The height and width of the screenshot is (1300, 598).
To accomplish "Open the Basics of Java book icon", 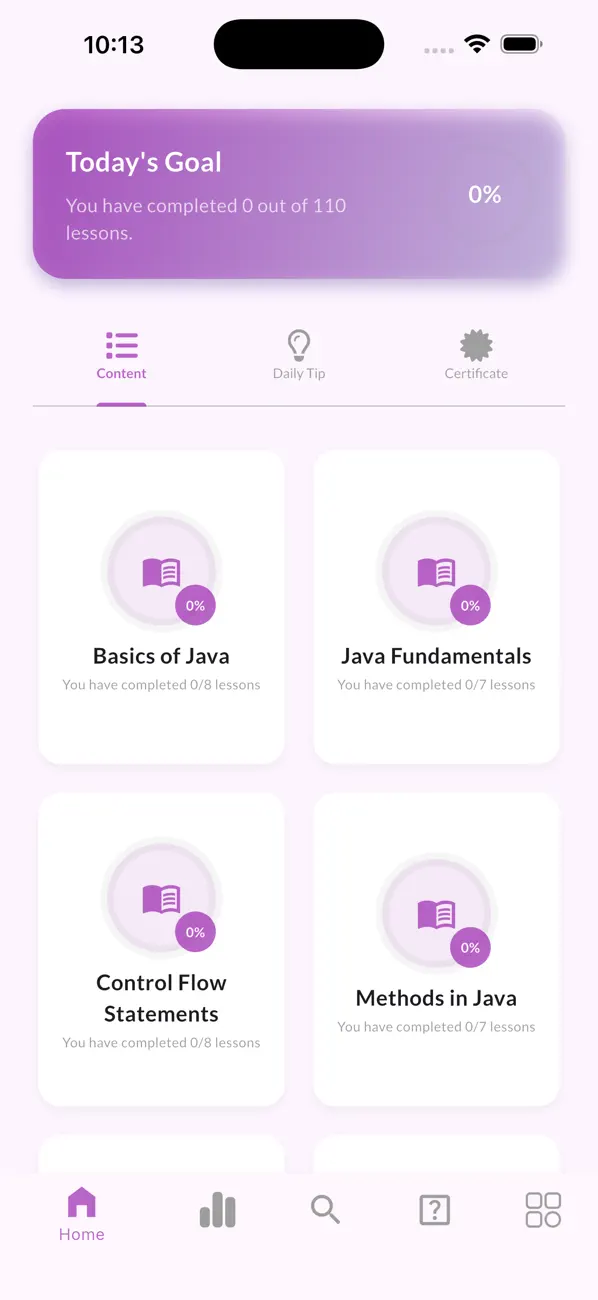I will pos(162,570).
